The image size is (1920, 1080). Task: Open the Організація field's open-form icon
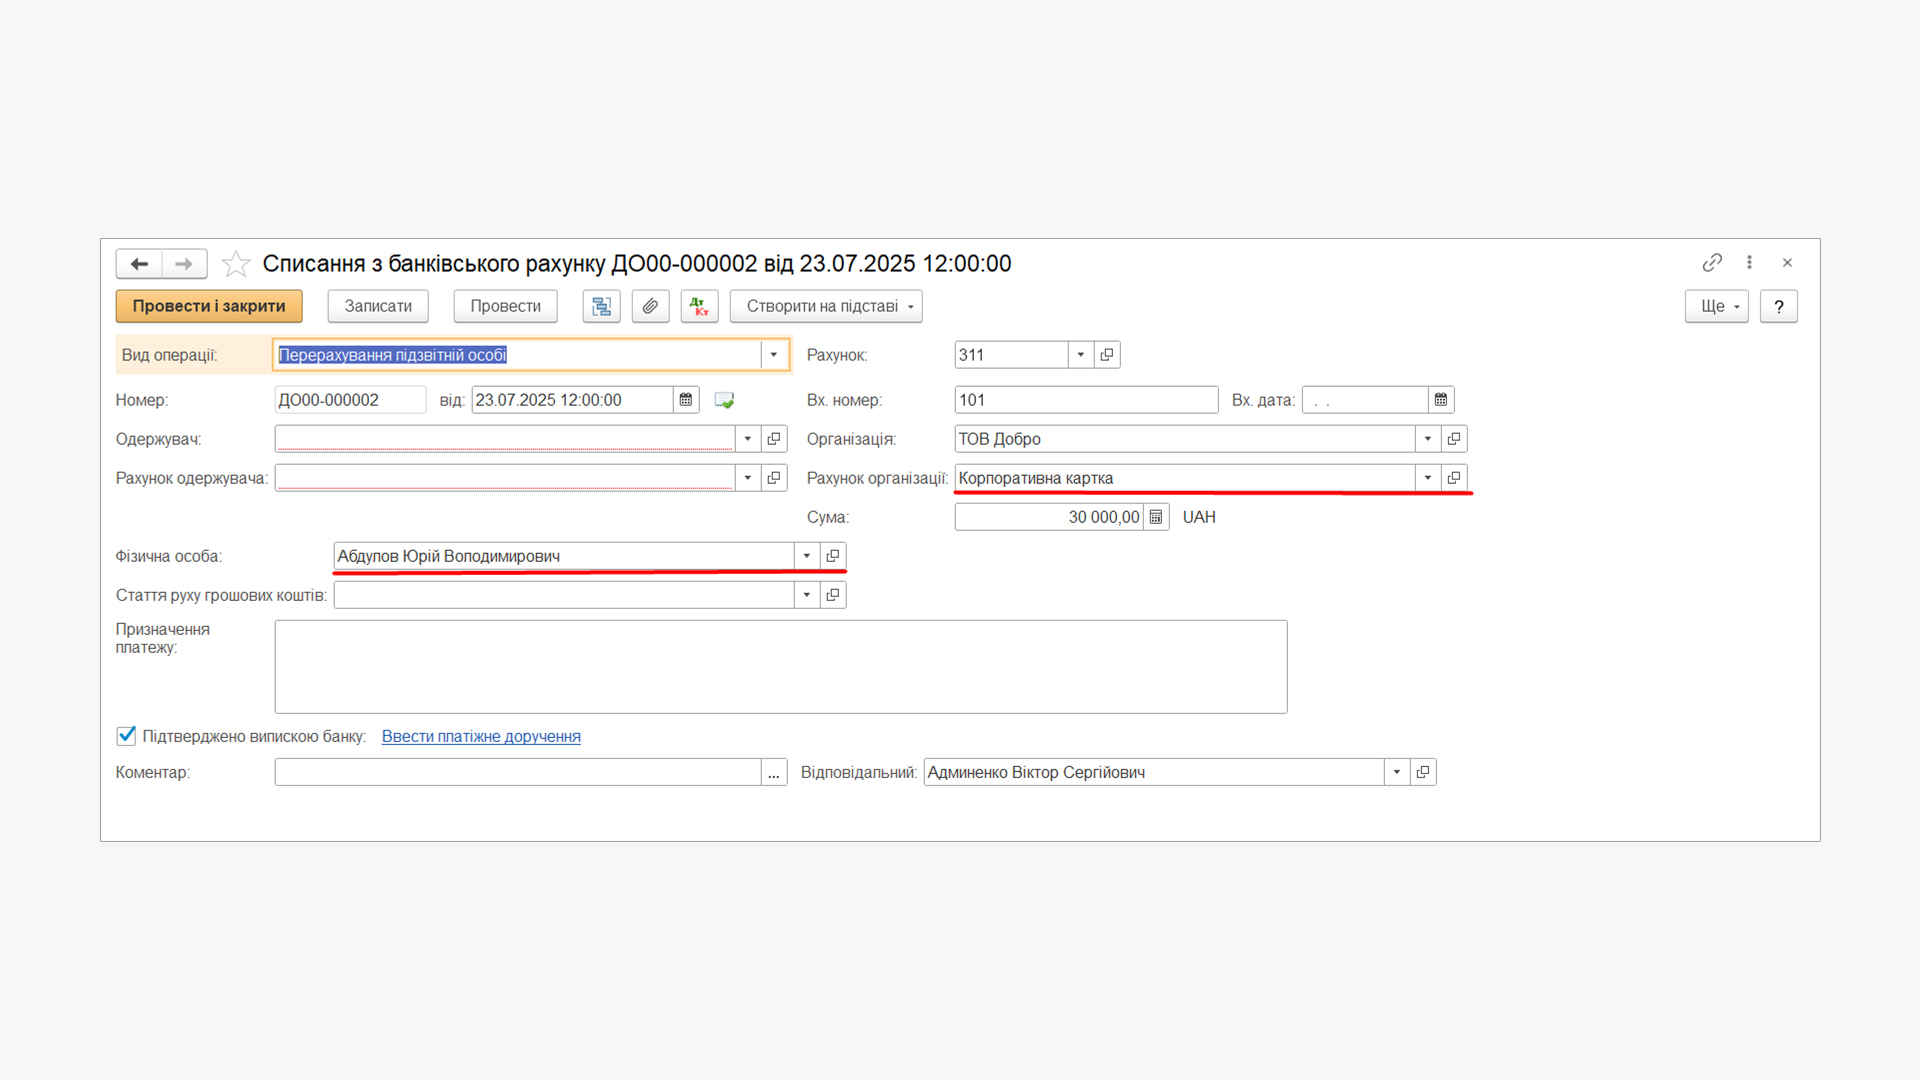[x=1454, y=439]
